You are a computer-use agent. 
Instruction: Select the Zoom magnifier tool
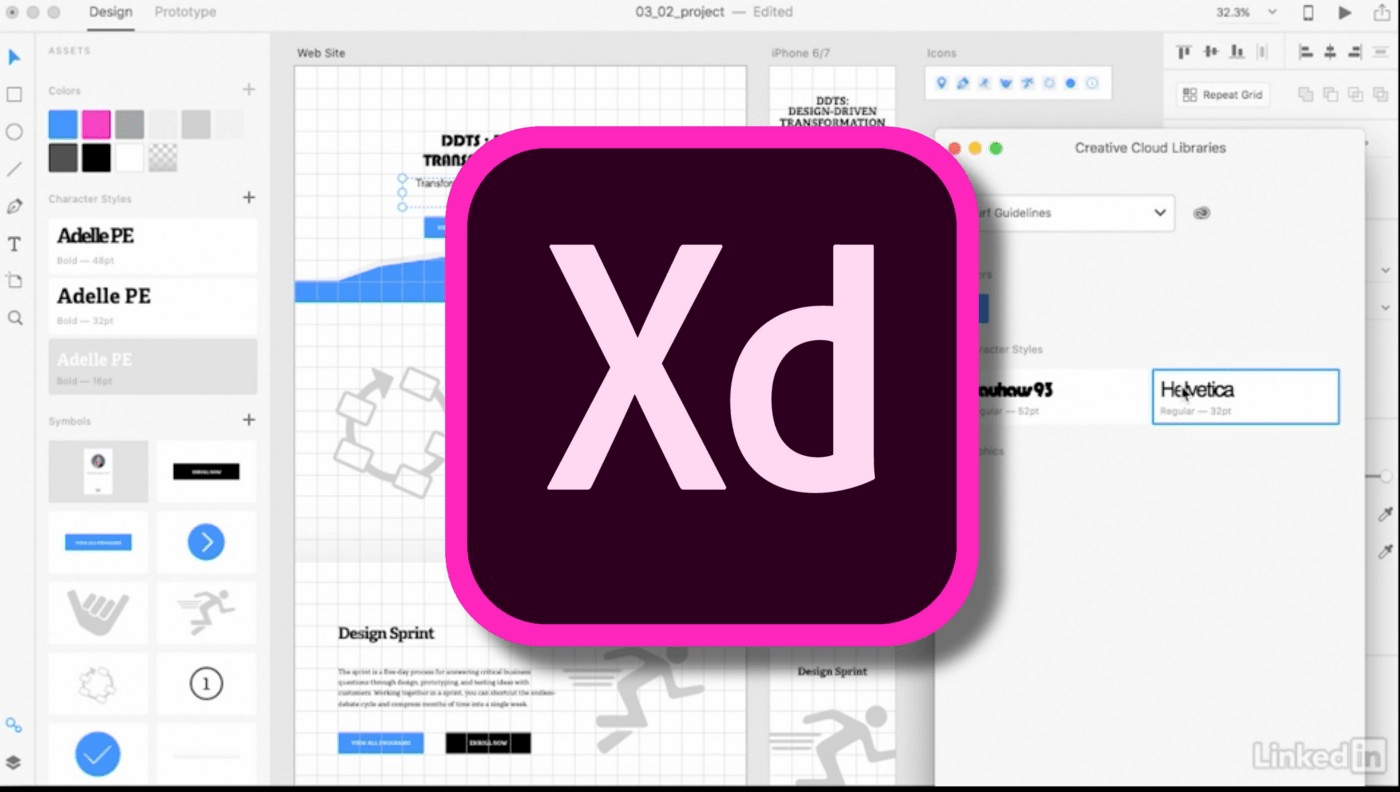pyautogui.click(x=14, y=318)
